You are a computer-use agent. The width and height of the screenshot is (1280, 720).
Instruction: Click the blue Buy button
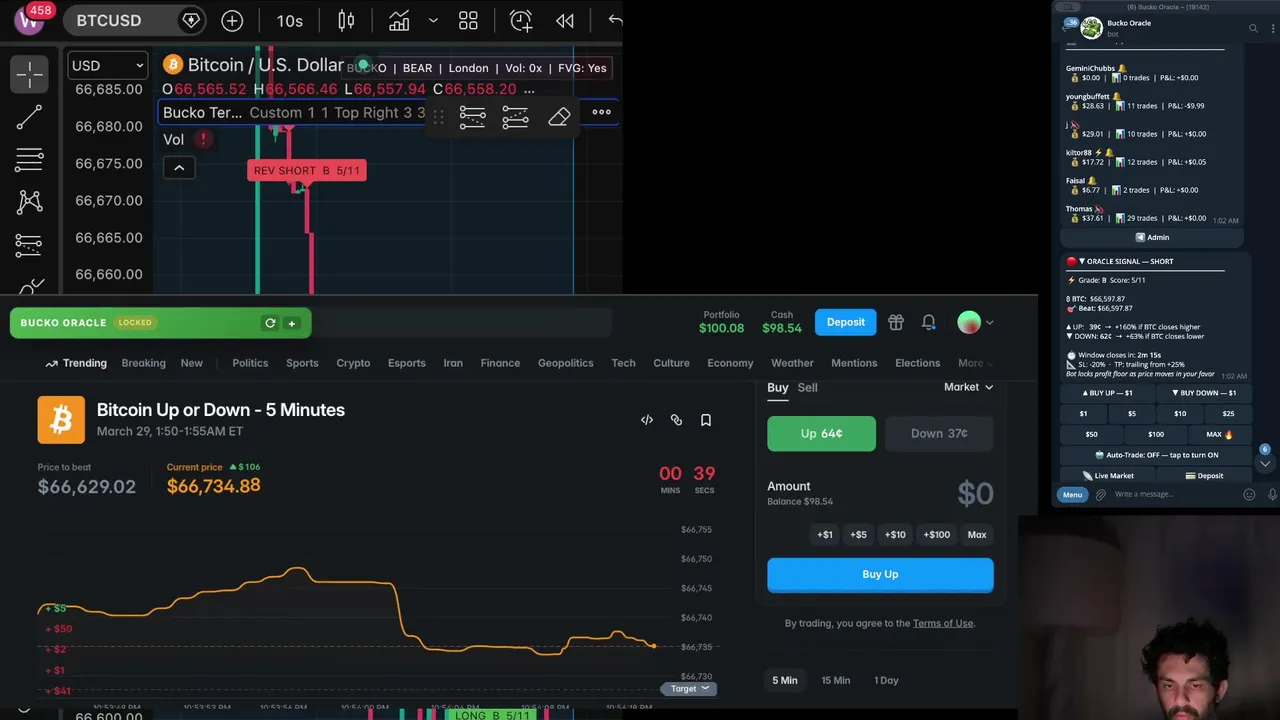tap(880, 575)
